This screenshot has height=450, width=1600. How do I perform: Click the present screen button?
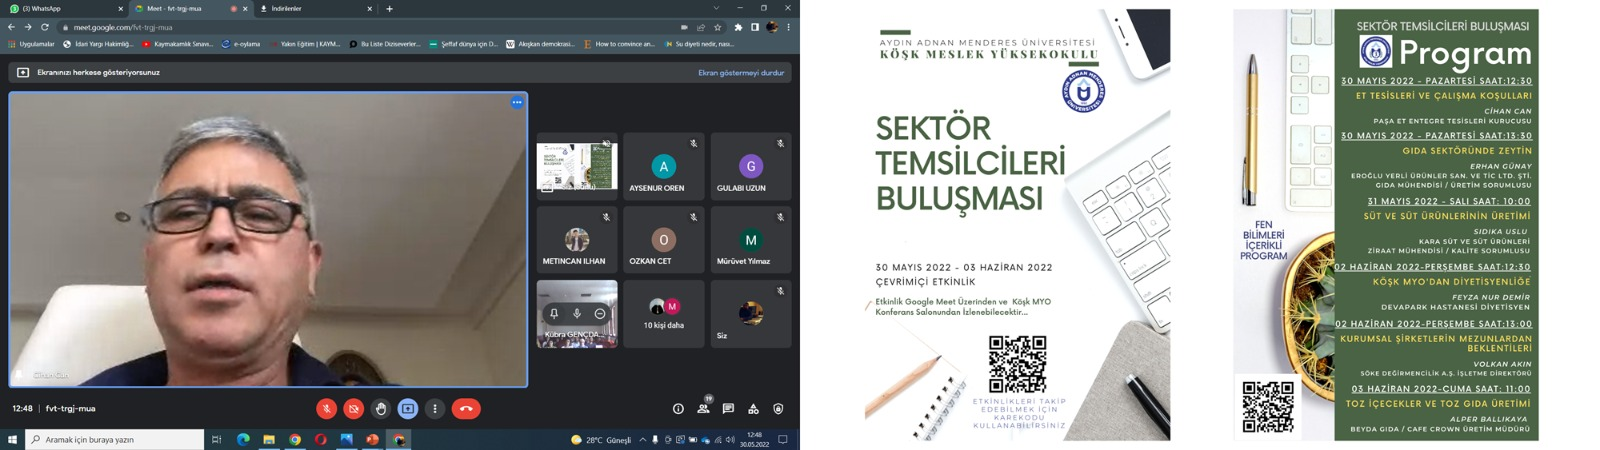tap(408, 409)
